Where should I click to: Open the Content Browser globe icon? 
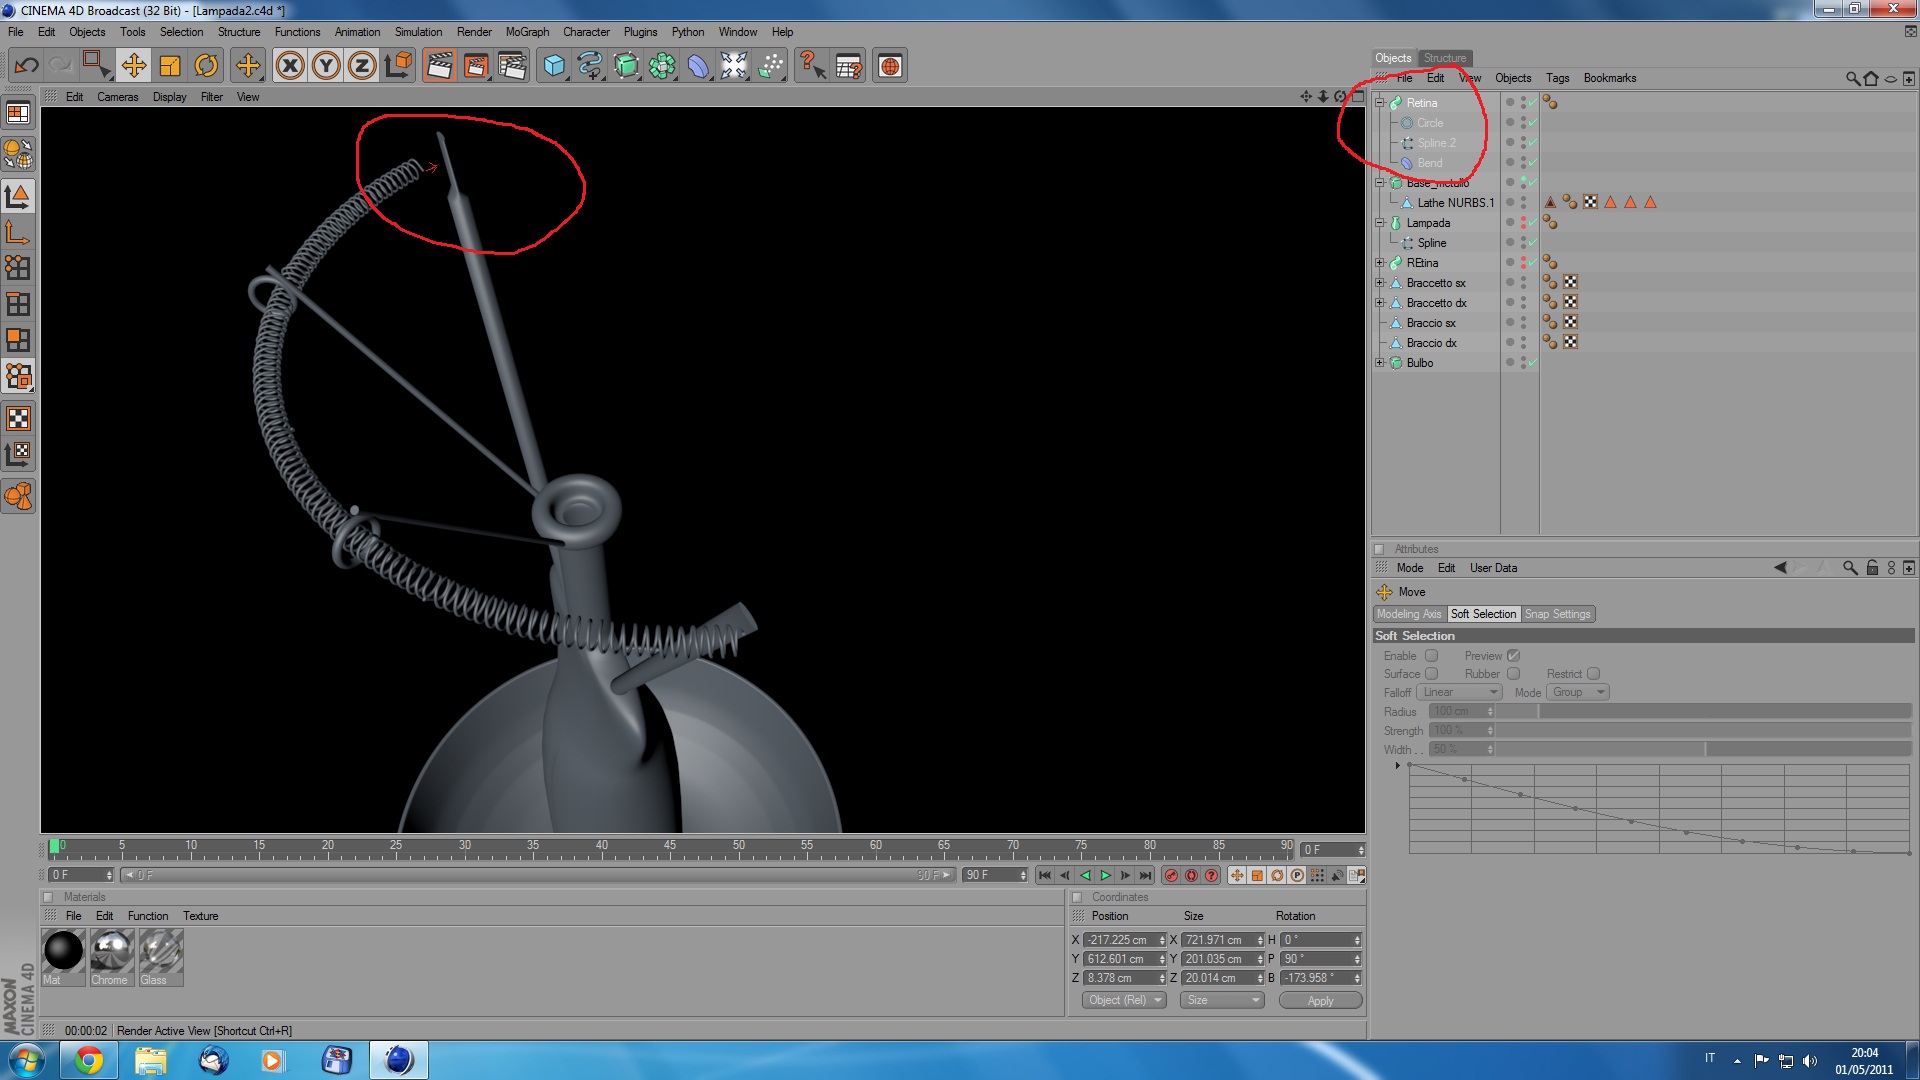(889, 66)
